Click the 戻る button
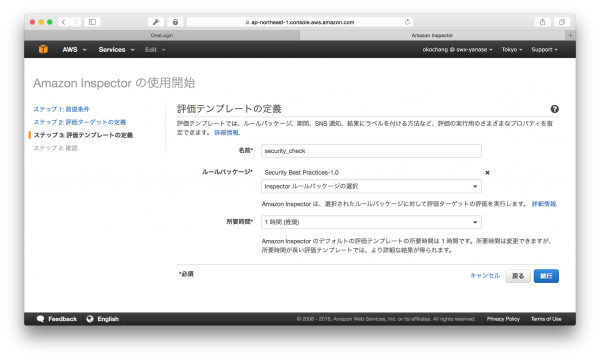Viewport: 600px width, 360px height. 518,276
